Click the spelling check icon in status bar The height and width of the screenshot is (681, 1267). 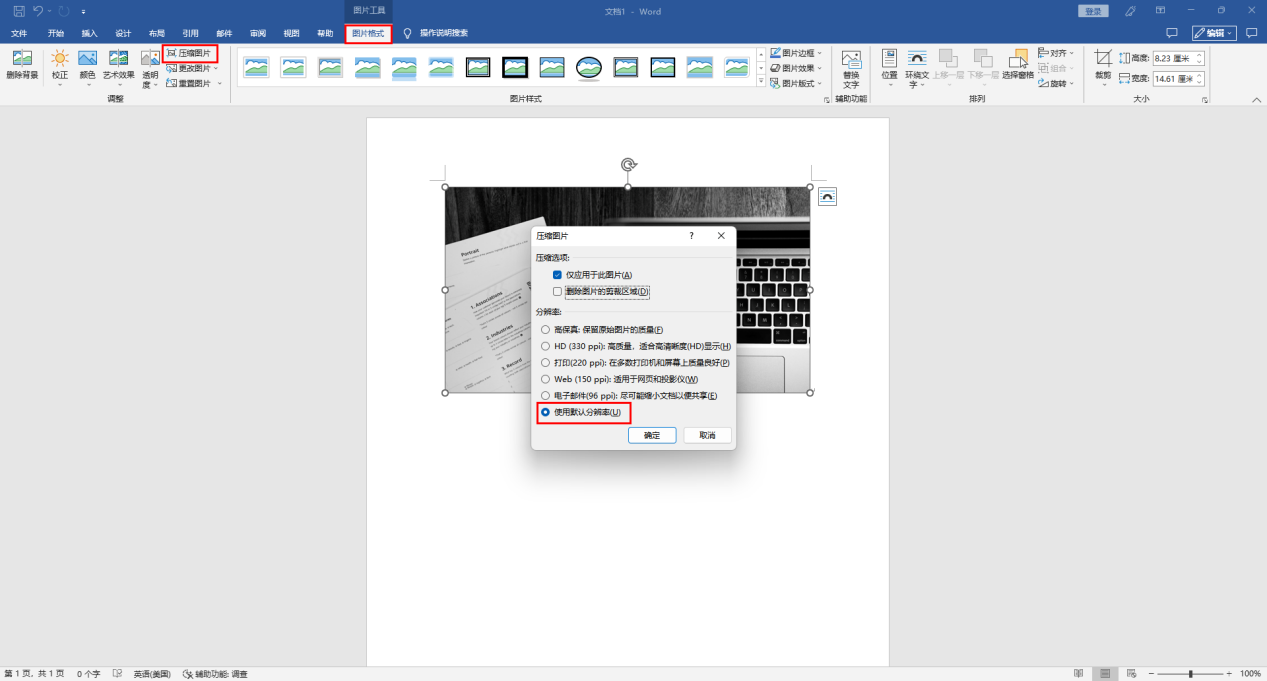(118, 674)
